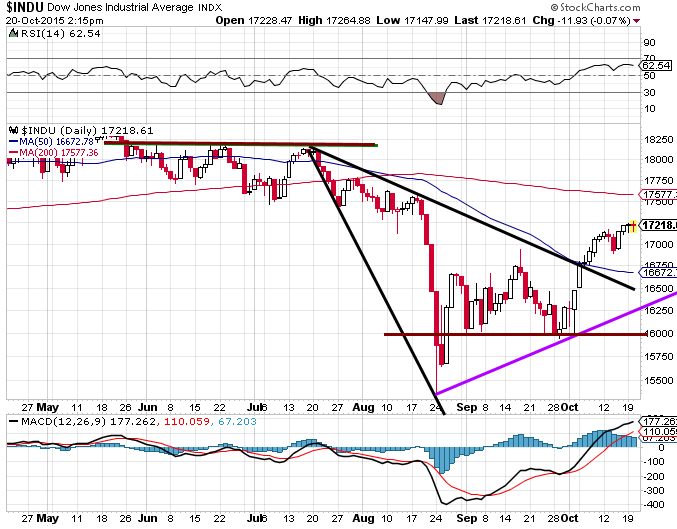Open the StockCharts.com copyright link
Image resolution: width=677 pixels, height=529 pixels.
click(595, 7)
